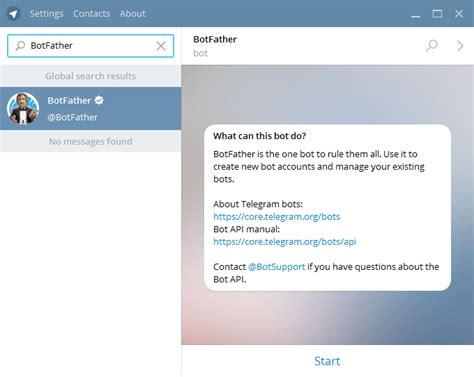The height and width of the screenshot is (377, 474).
Task: Open the @BotSupport mention link
Action: pos(276,267)
